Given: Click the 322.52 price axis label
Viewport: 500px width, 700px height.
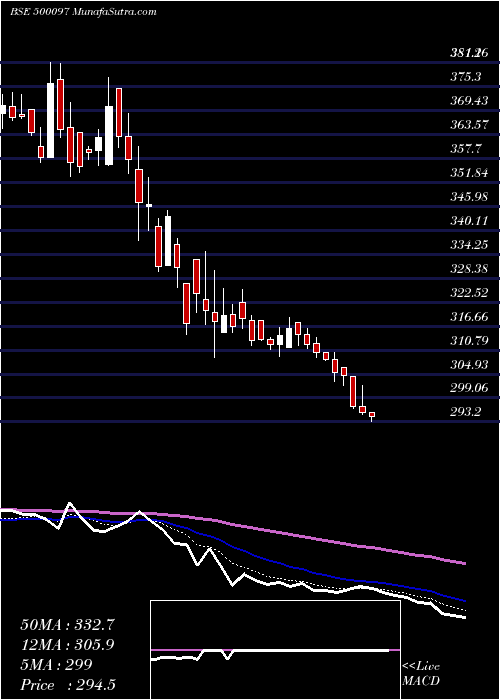Looking at the screenshot, I should (x=469, y=293).
